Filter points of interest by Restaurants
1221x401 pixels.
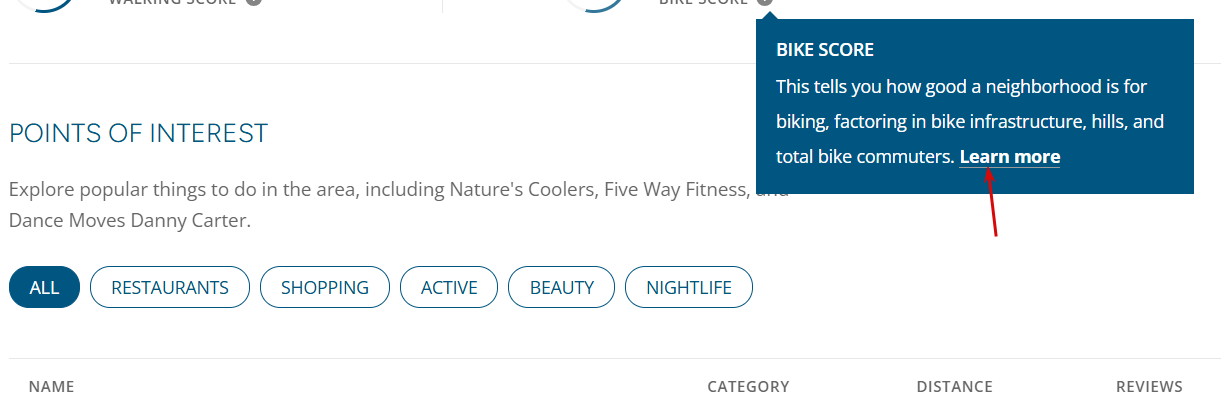pos(170,288)
